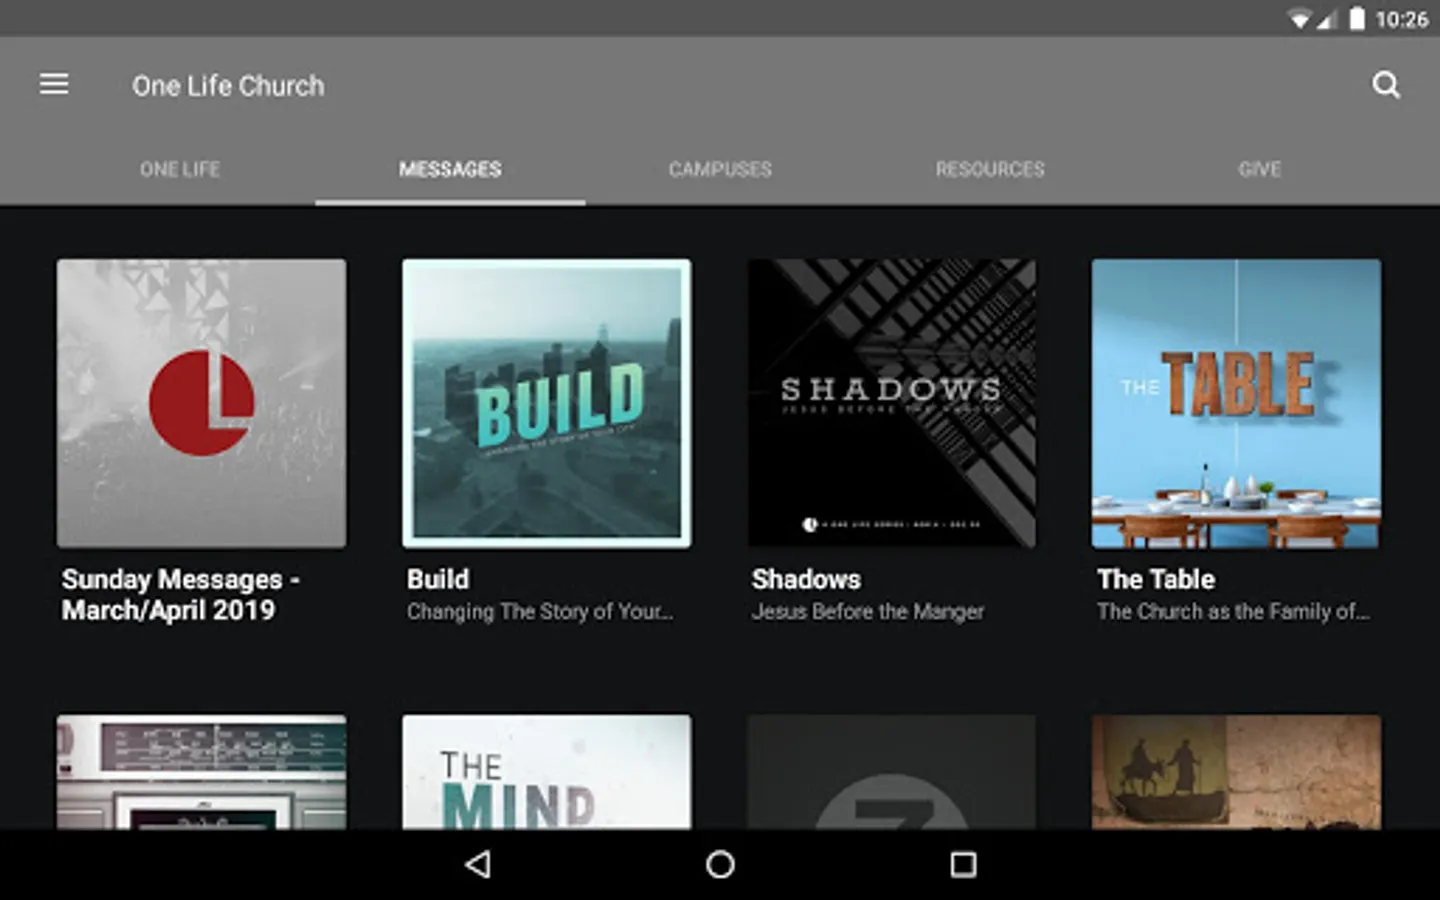1440x900 pixels.
Task: Select the MESSAGES tab
Action: 450,169
